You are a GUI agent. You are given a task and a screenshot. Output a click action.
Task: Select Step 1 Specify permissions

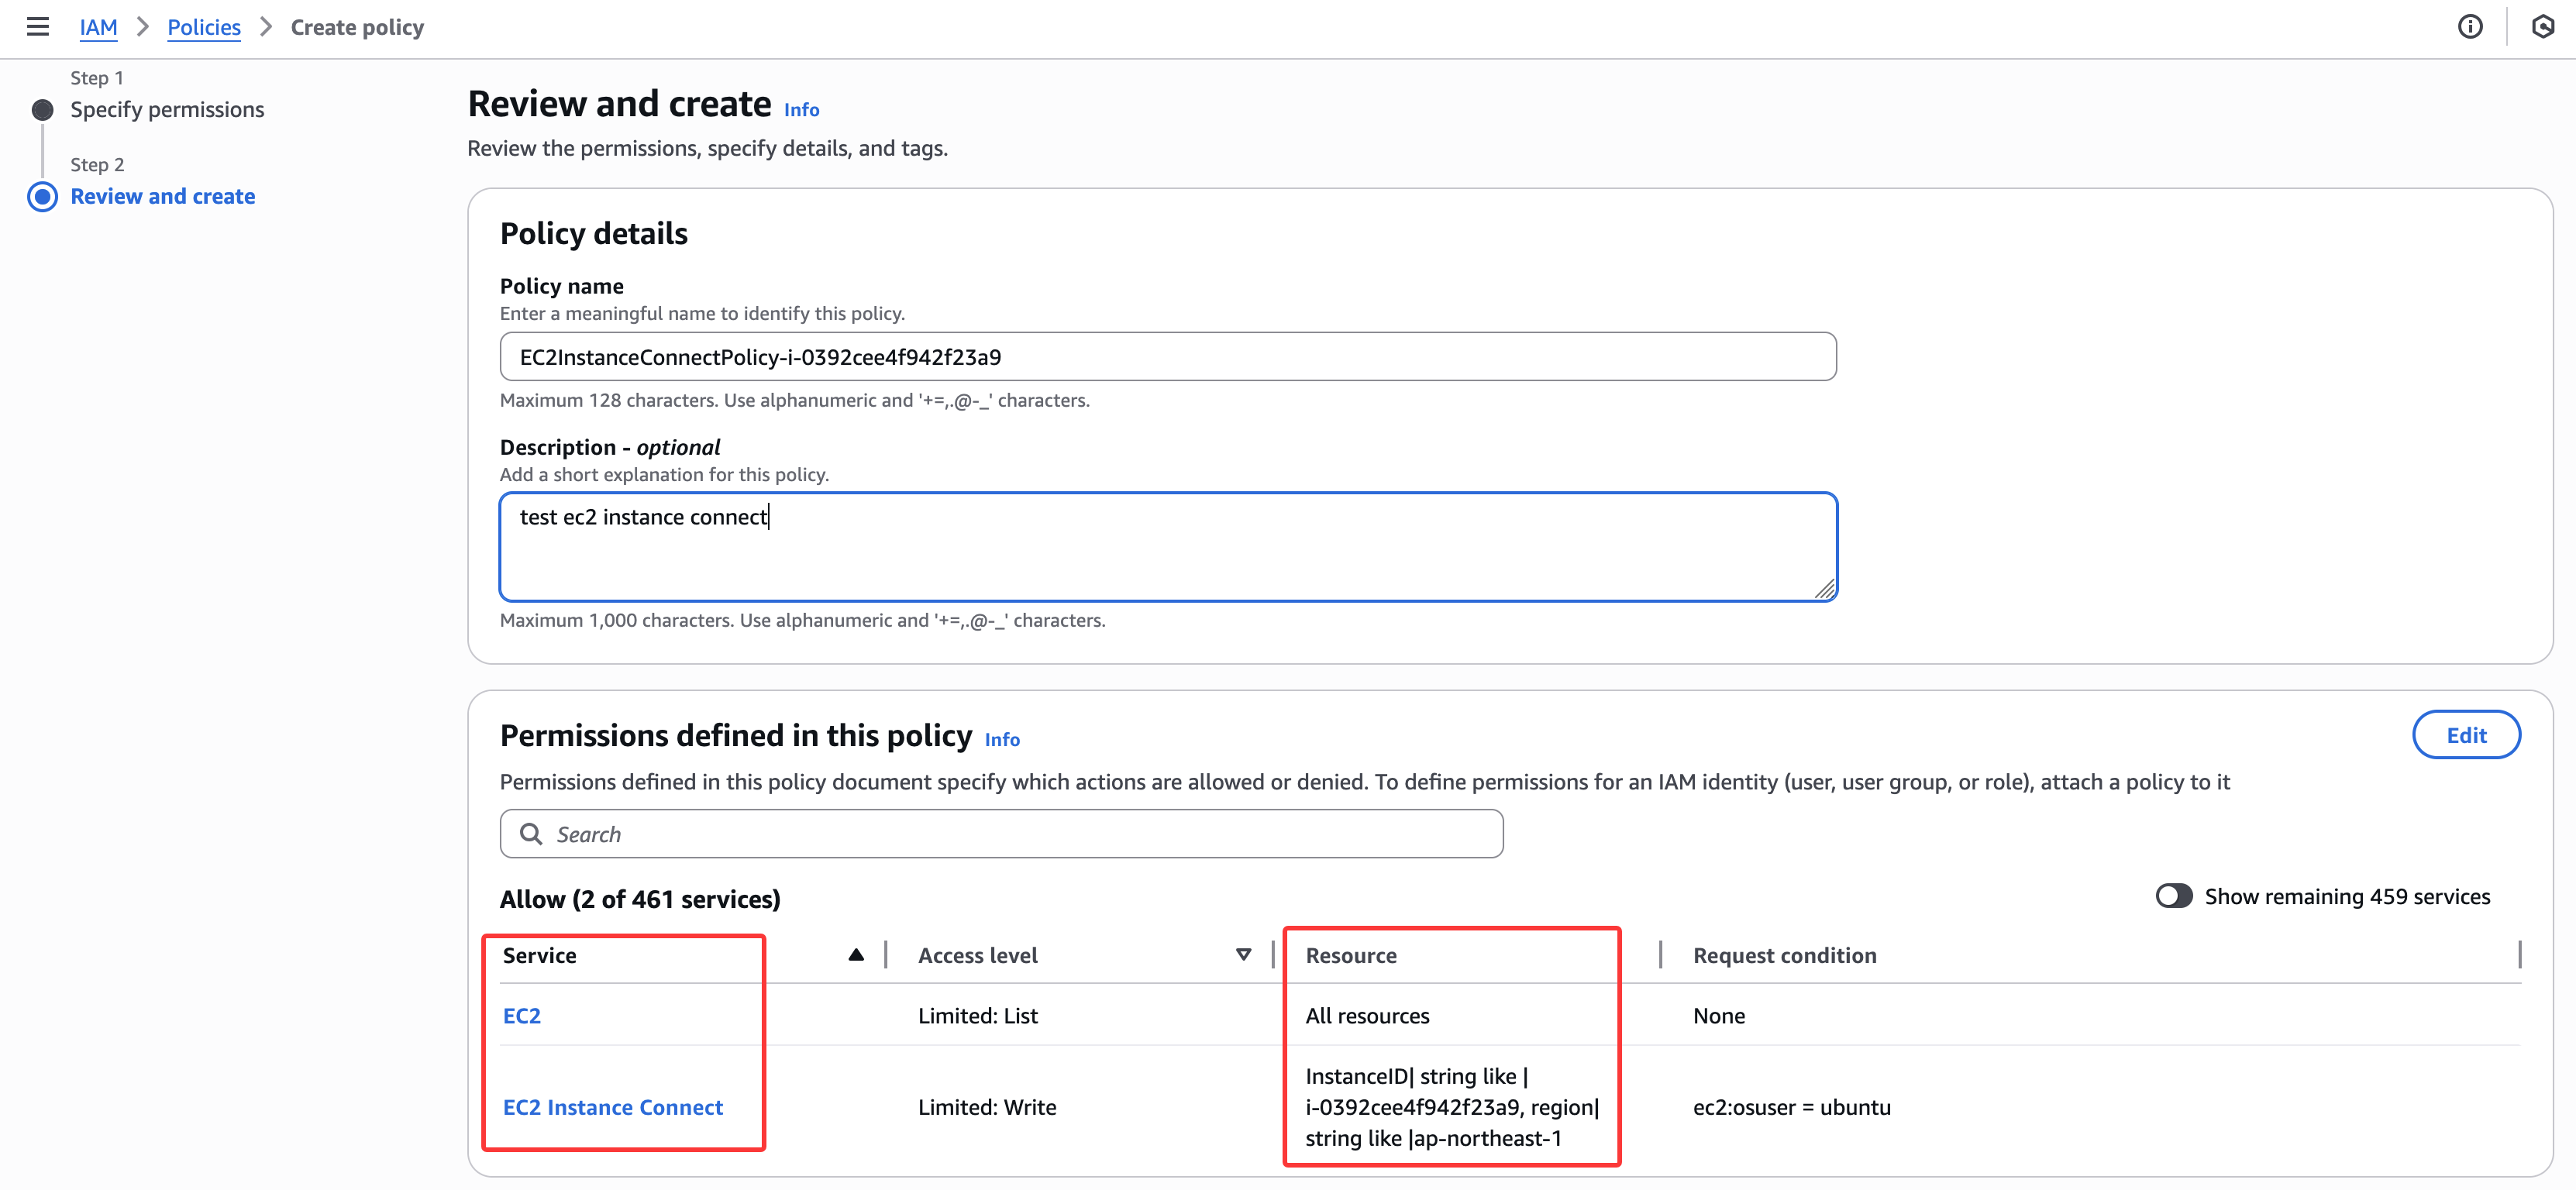coord(167,109)
